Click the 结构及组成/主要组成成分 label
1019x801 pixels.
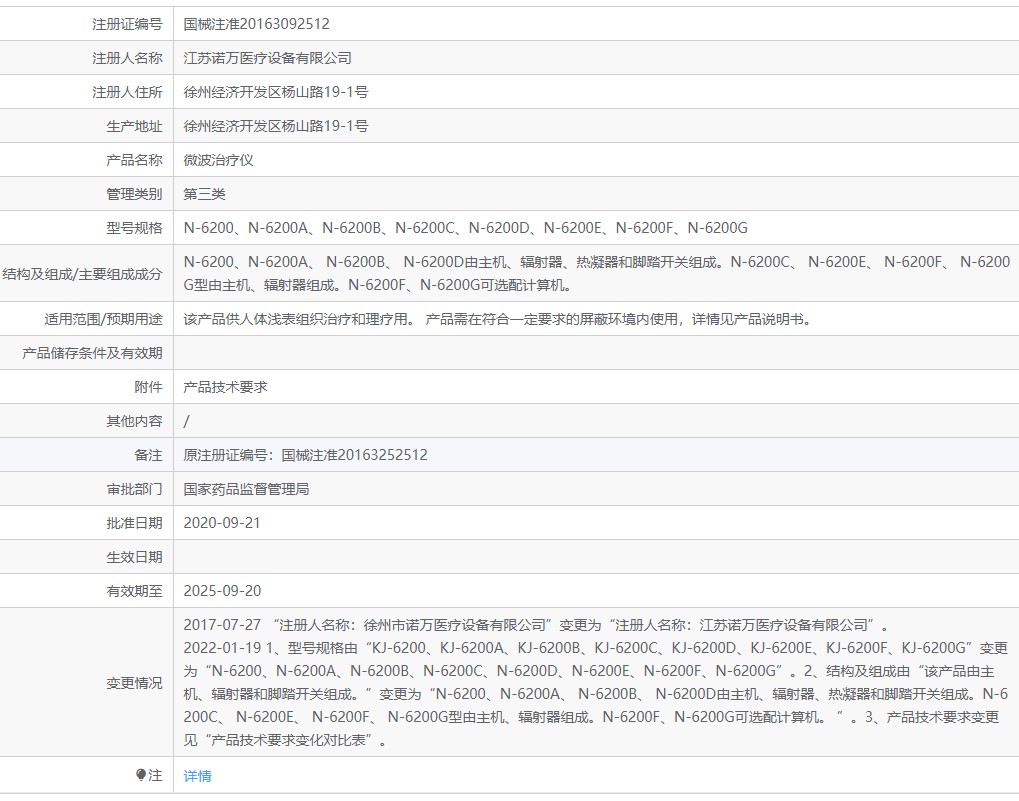pyautogui.click(x=83, y=273)
